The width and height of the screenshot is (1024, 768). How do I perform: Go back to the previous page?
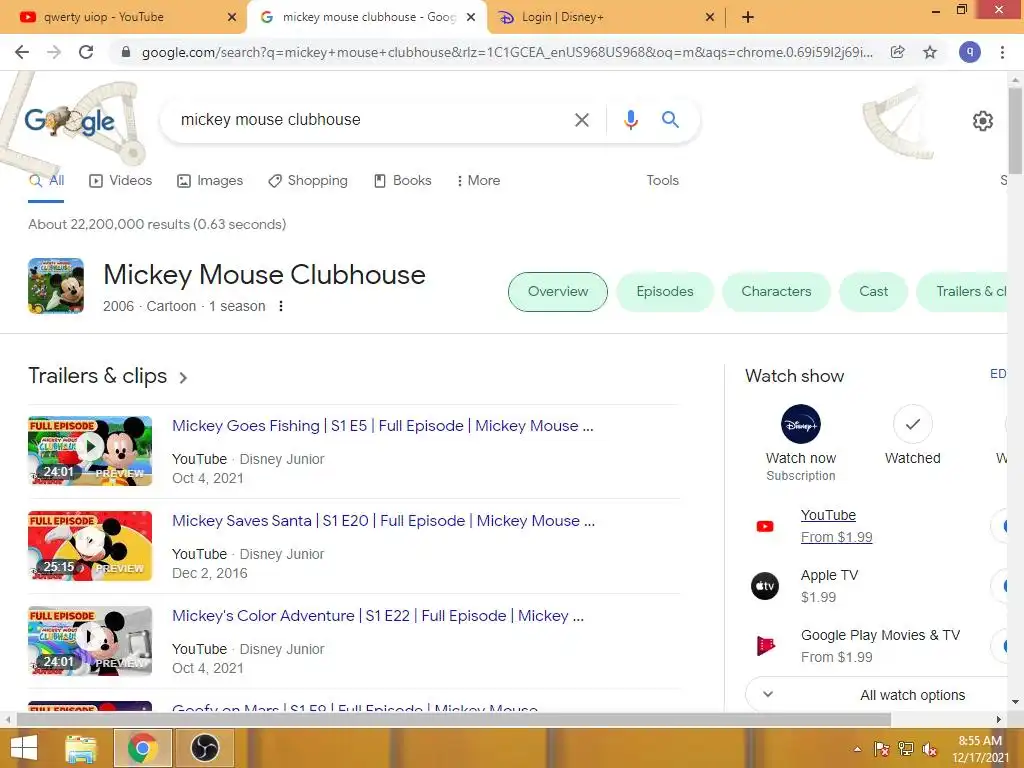(22, 52)
